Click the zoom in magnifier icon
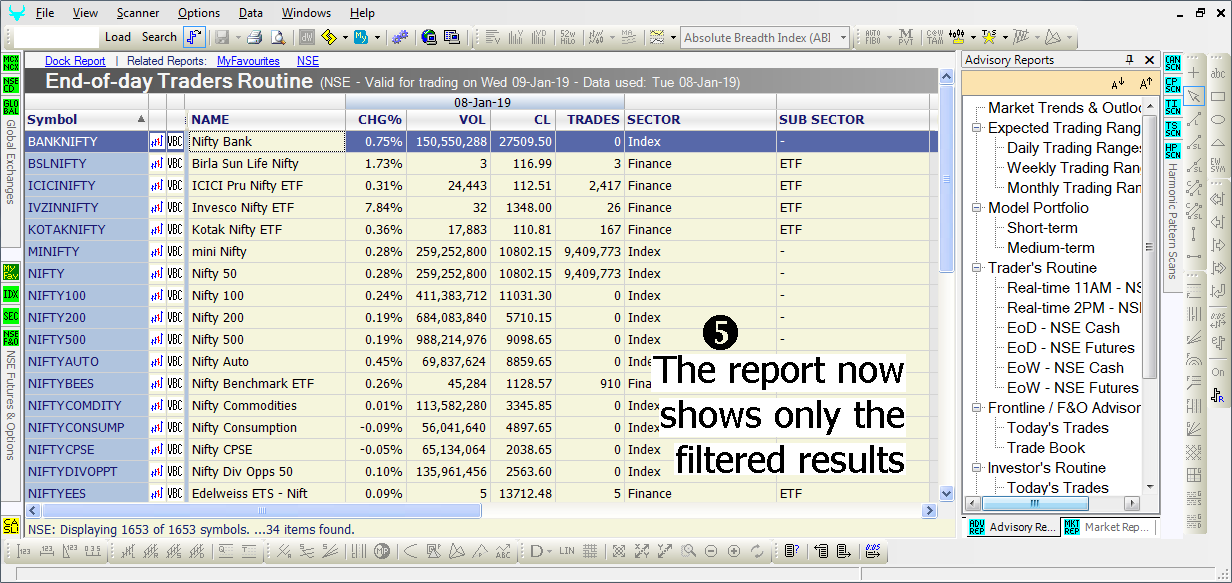Screen dimensions: 1232x583 tap(689, 551)
